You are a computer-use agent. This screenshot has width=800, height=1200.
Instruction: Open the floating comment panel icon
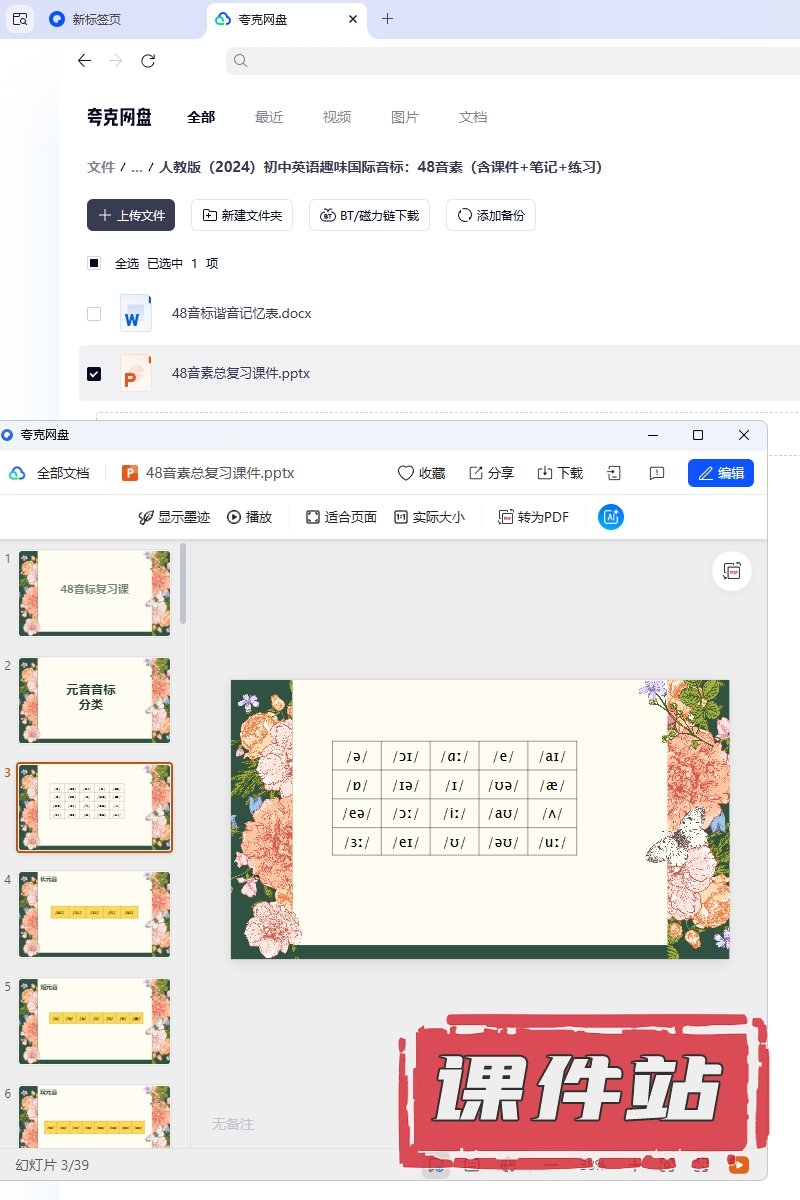732,571
